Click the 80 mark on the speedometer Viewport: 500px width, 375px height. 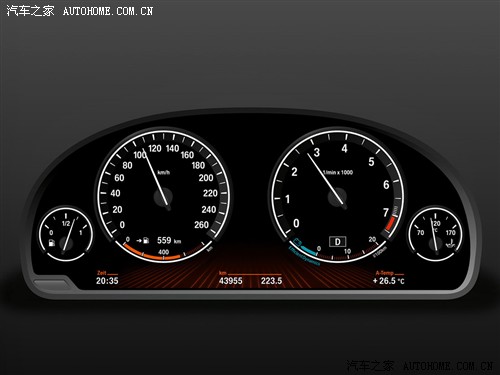click(x=127, y=165)
